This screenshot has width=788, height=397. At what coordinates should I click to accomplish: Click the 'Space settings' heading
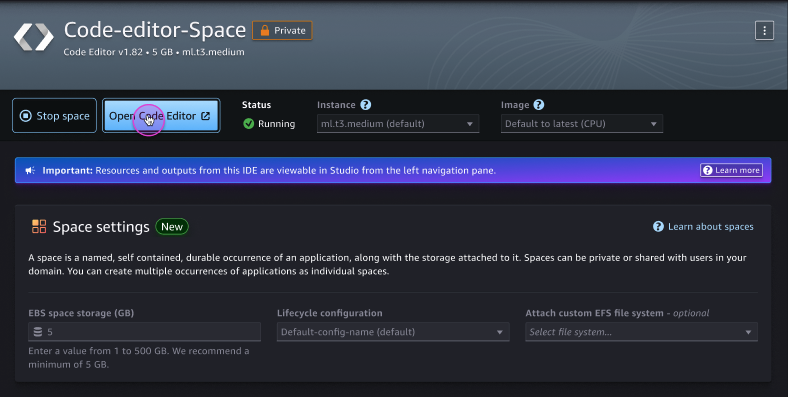[x=101, y=227]
